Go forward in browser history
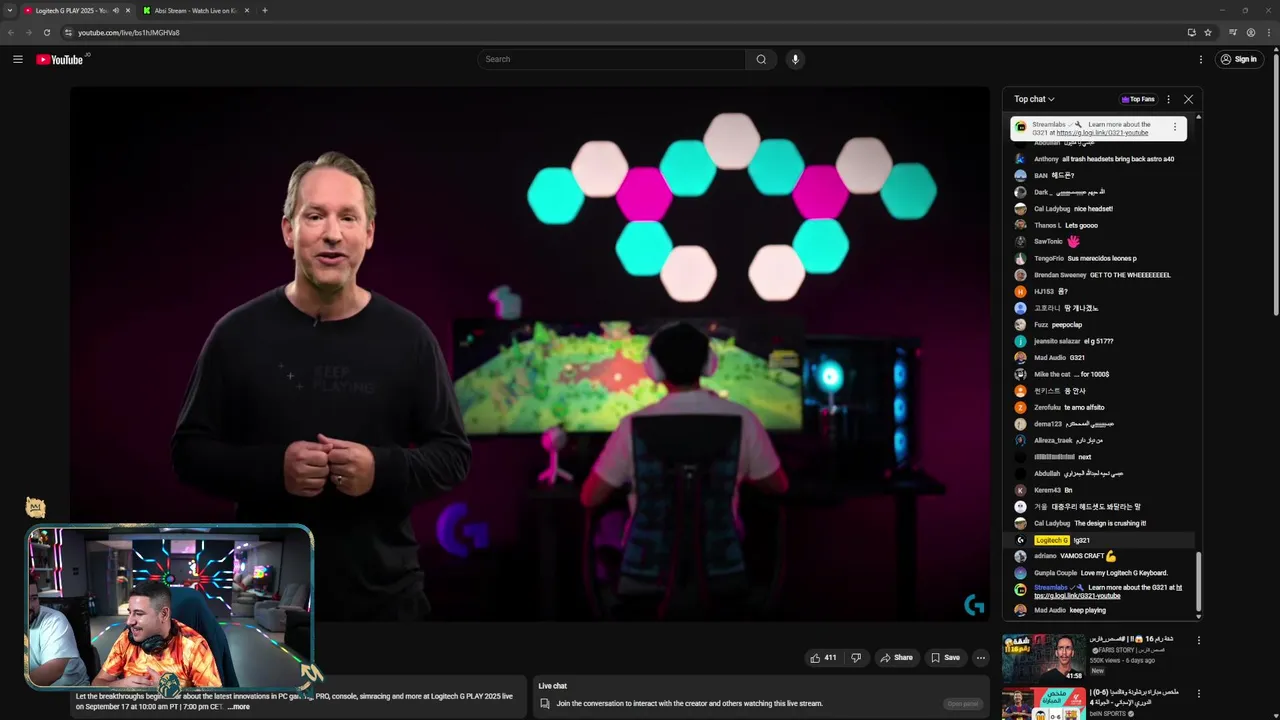 coord(28,32)
